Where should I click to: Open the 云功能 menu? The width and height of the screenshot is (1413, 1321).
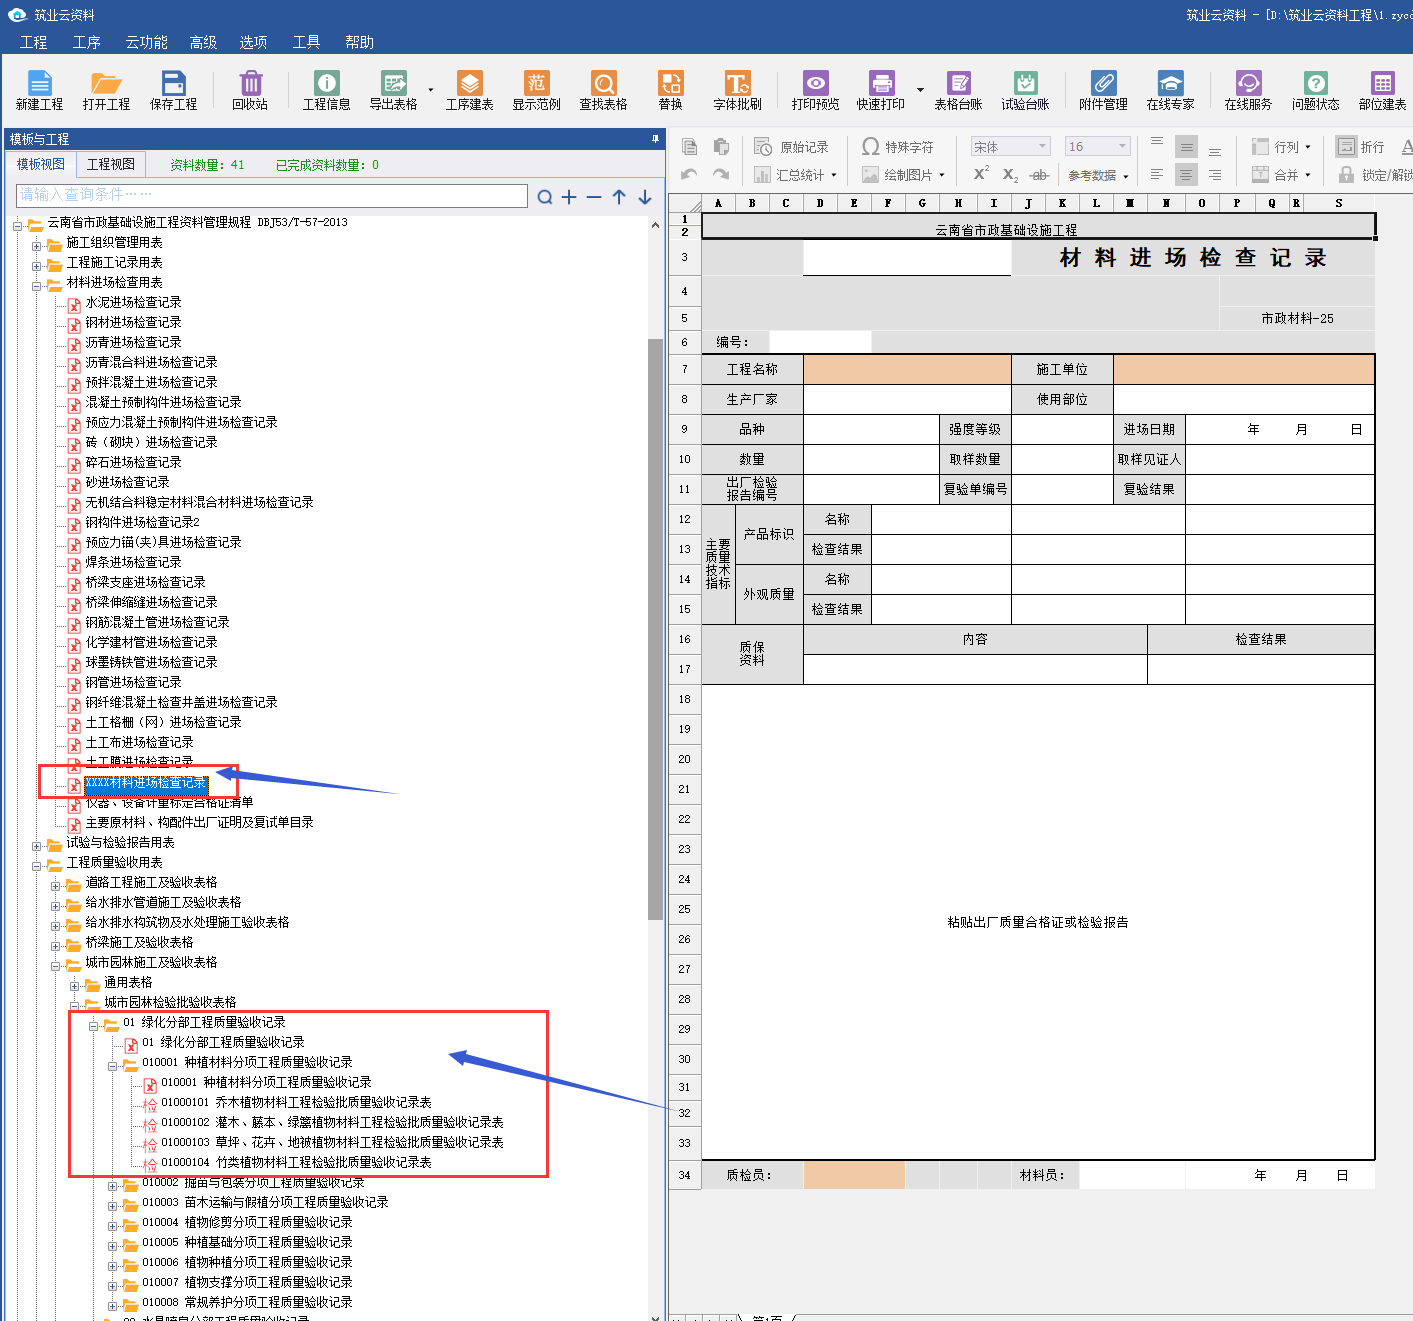click(x=146, y=42)
